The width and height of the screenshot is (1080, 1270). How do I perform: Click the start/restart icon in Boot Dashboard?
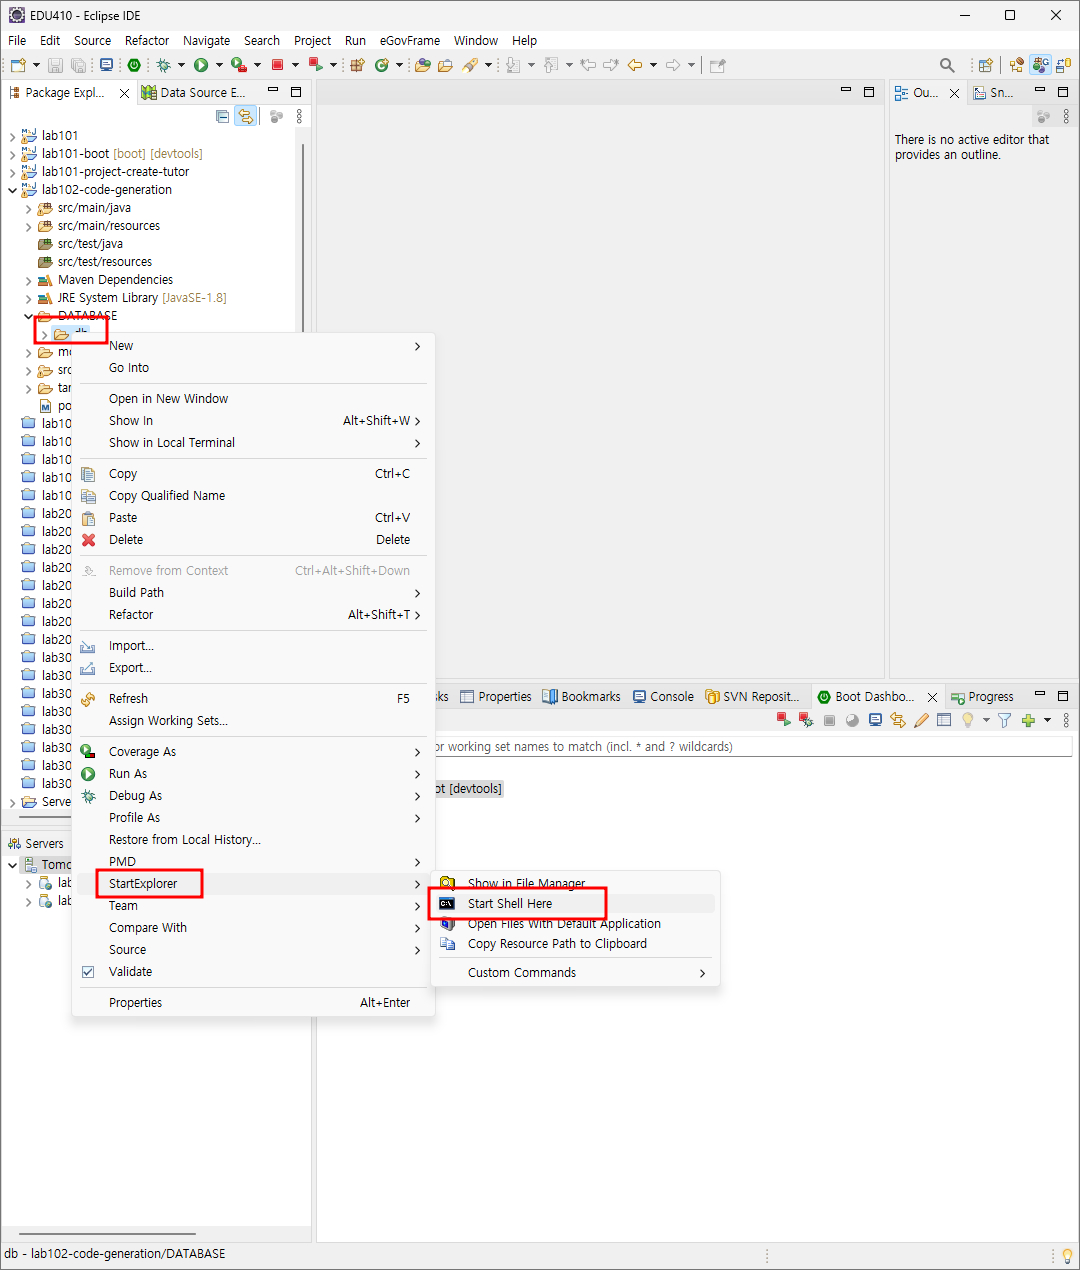(783, 720)
